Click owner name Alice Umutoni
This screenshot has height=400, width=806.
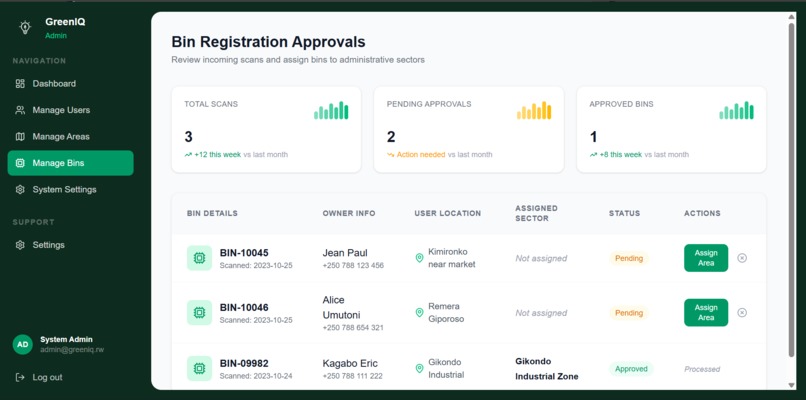[341, 307]
